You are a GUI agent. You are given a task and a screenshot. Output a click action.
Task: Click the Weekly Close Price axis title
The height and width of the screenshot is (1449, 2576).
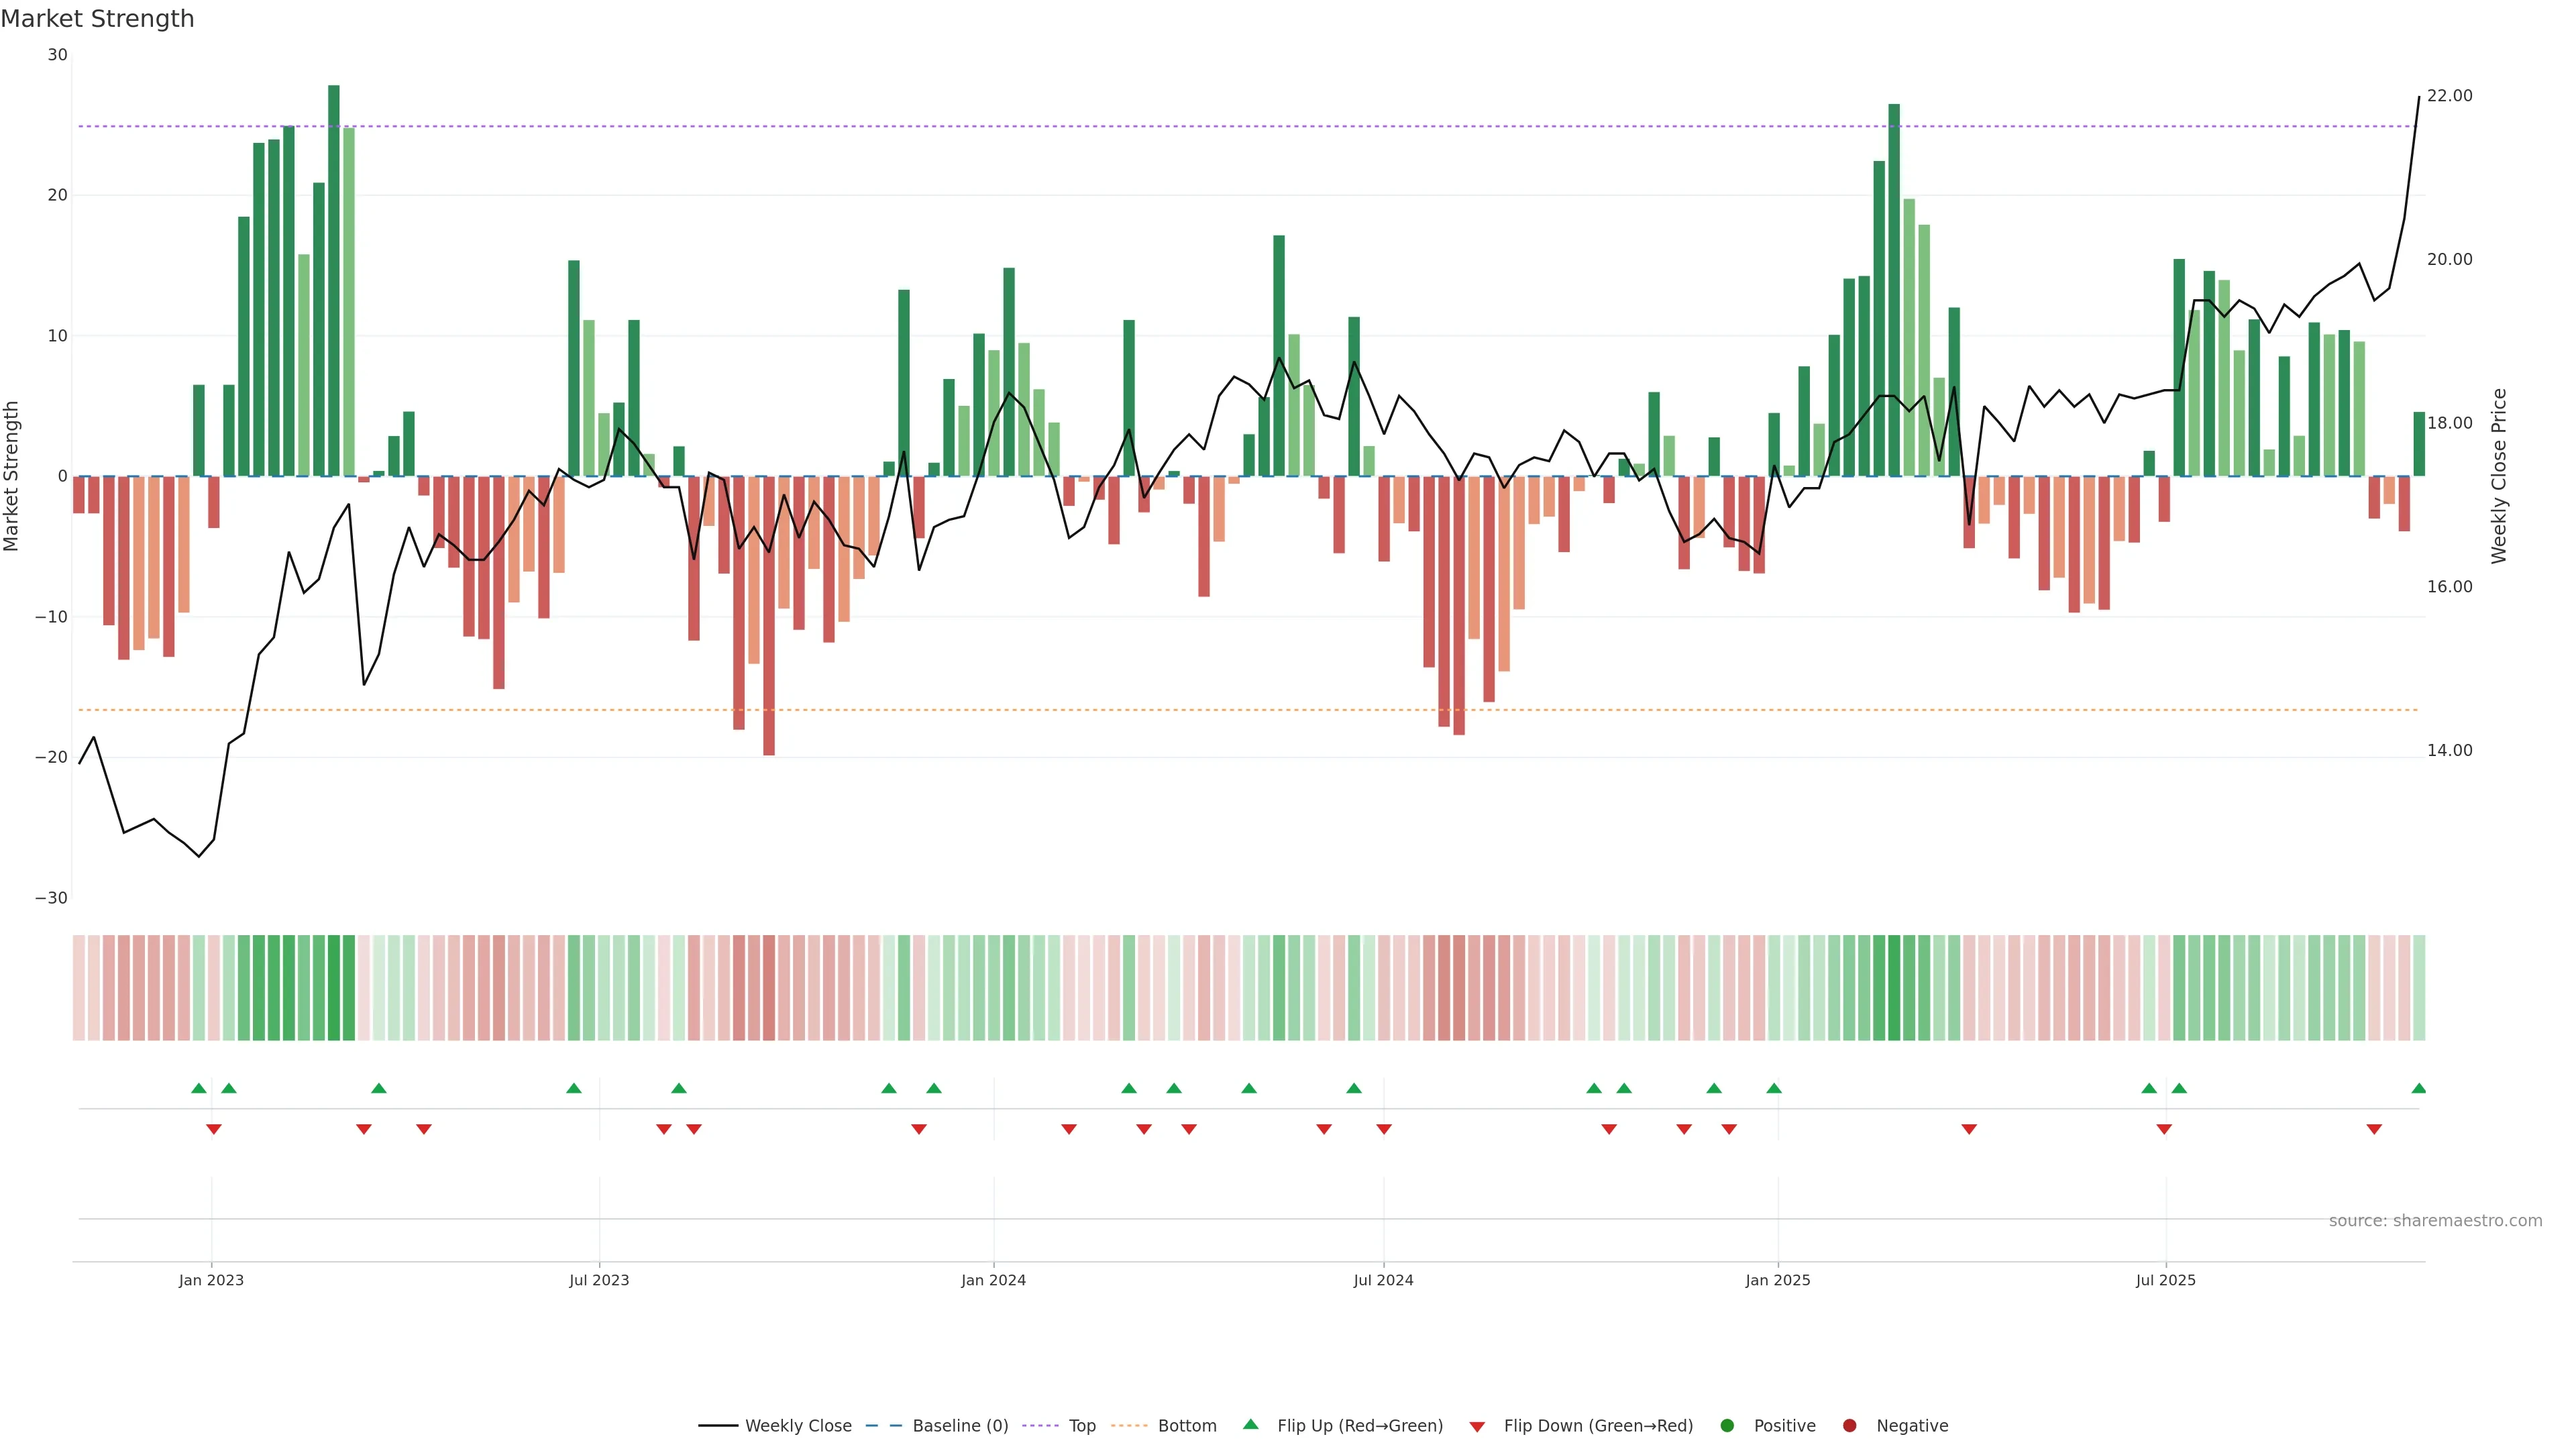(2499, 476)
